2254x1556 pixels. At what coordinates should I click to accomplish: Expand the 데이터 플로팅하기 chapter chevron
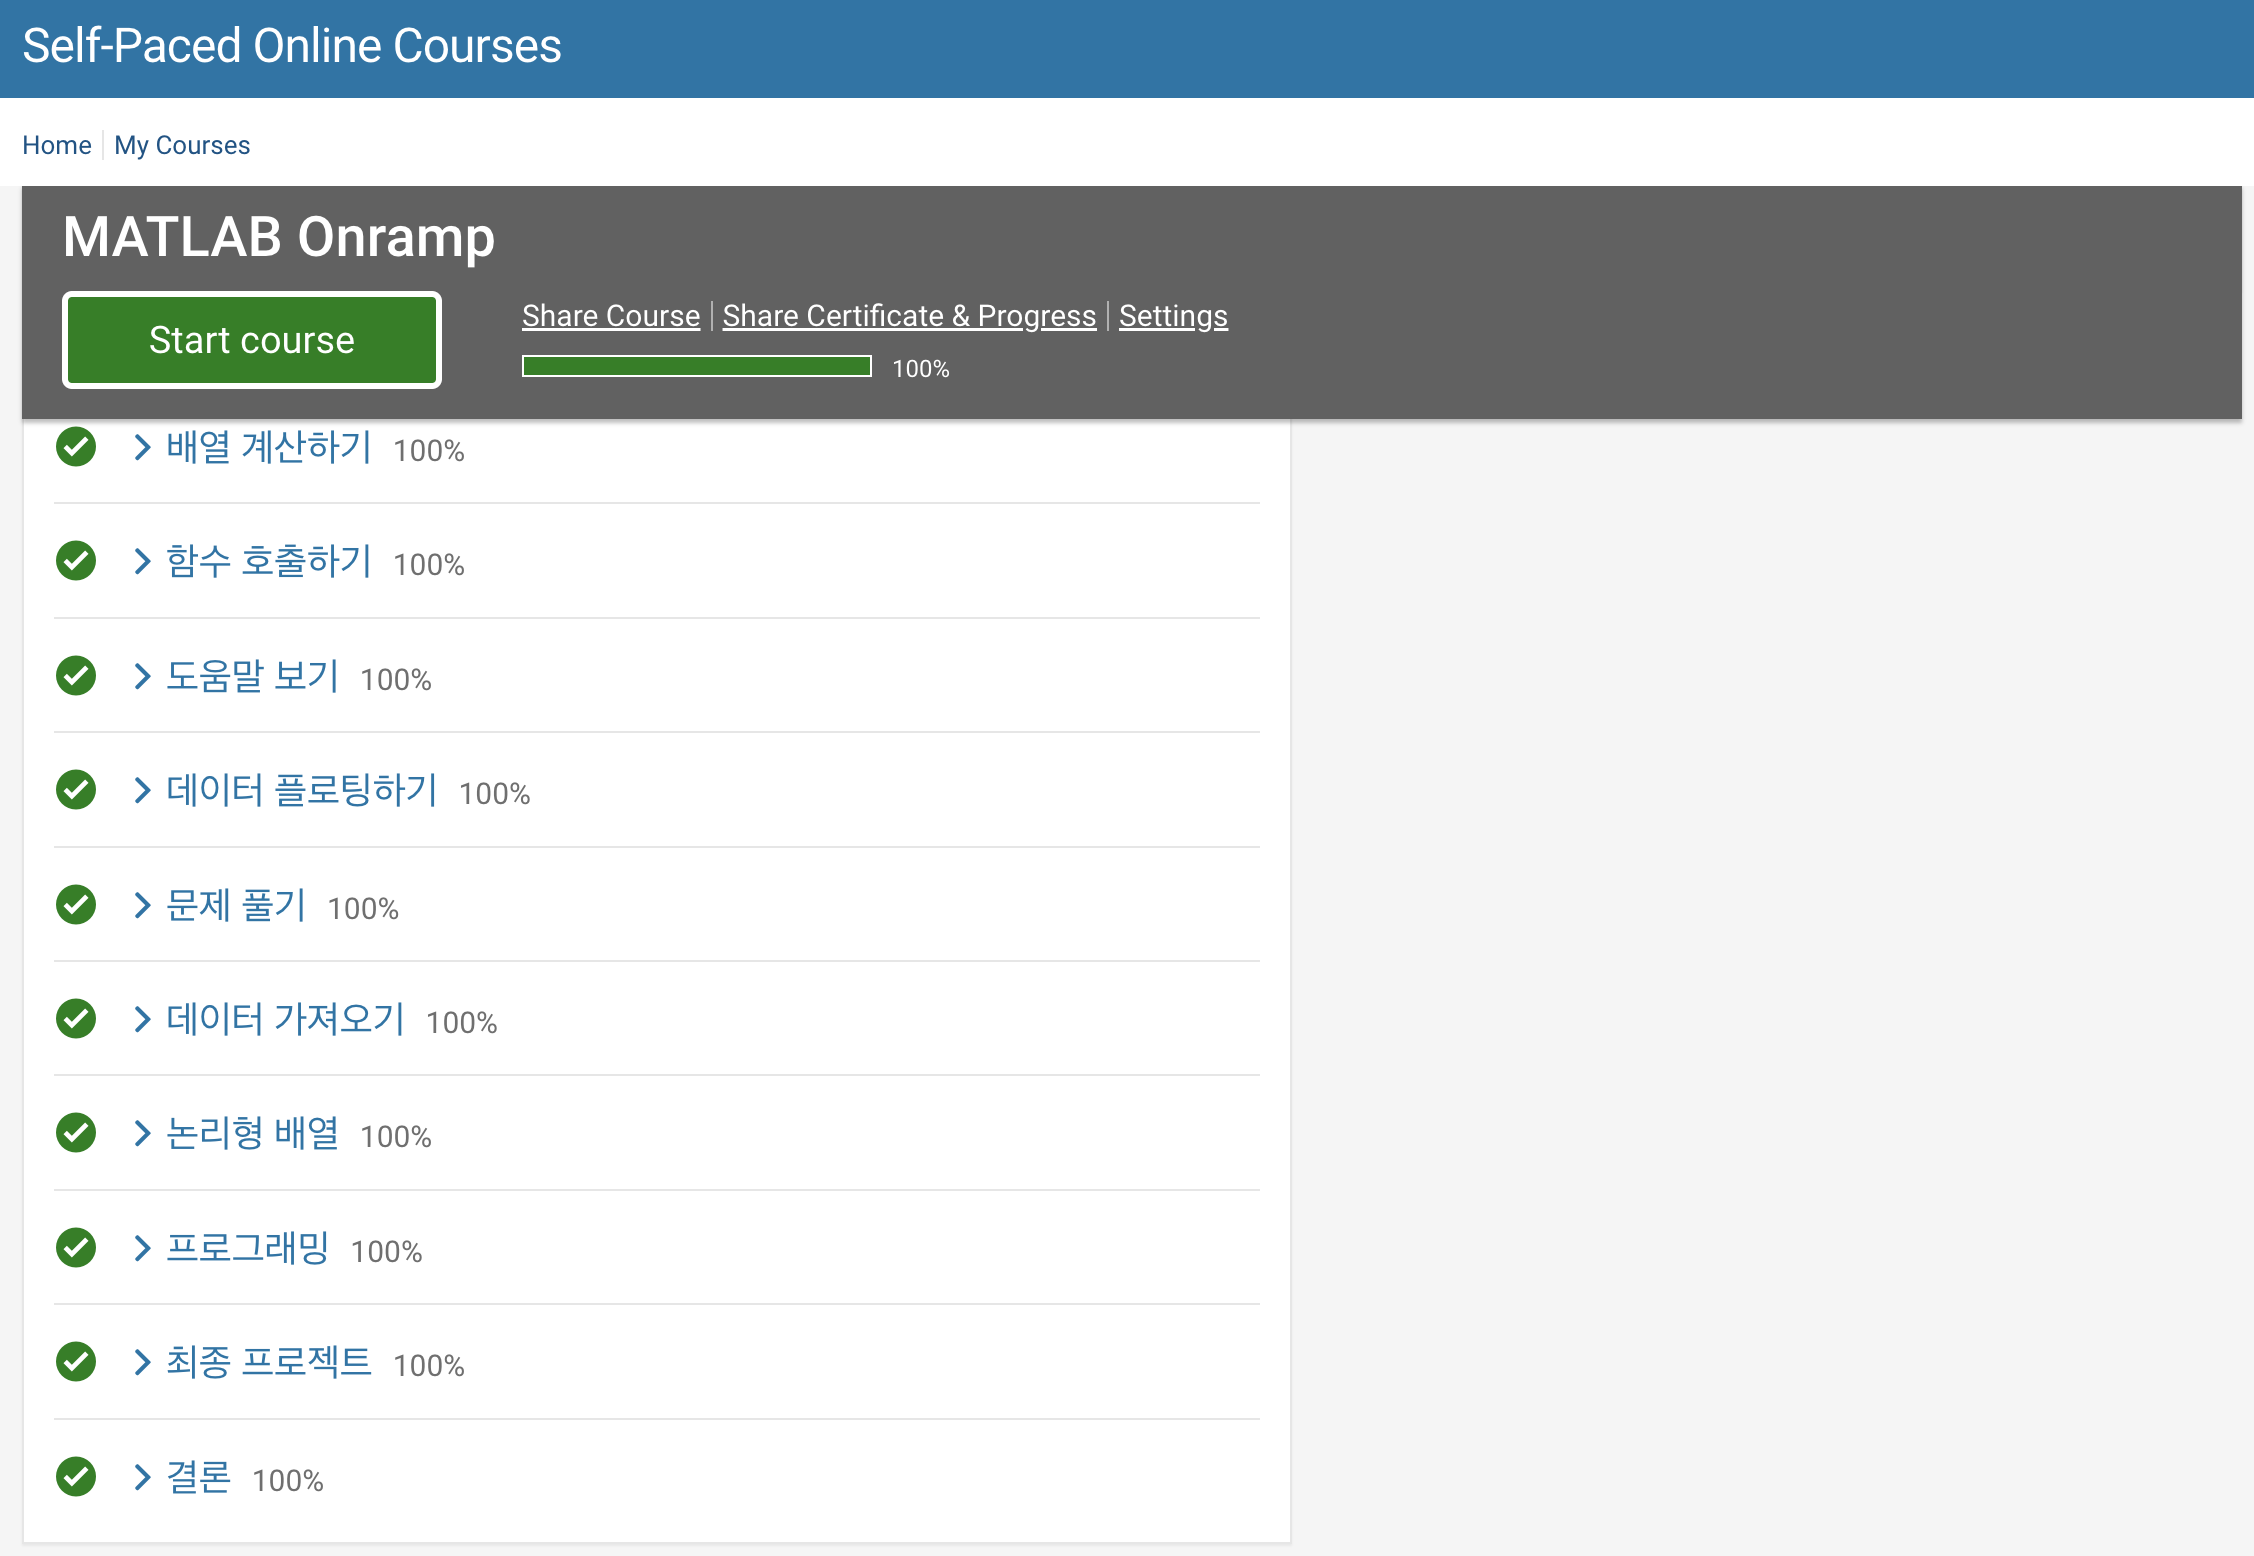[x=142, y=790]
